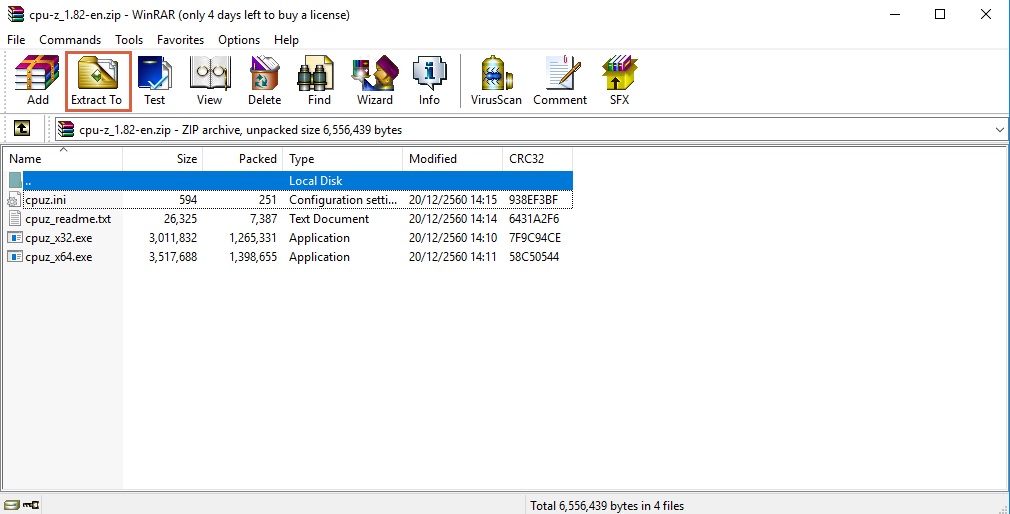Select the cpuz_x64.exe file name
Viewport: 1010px width, 514px height.
59,257
